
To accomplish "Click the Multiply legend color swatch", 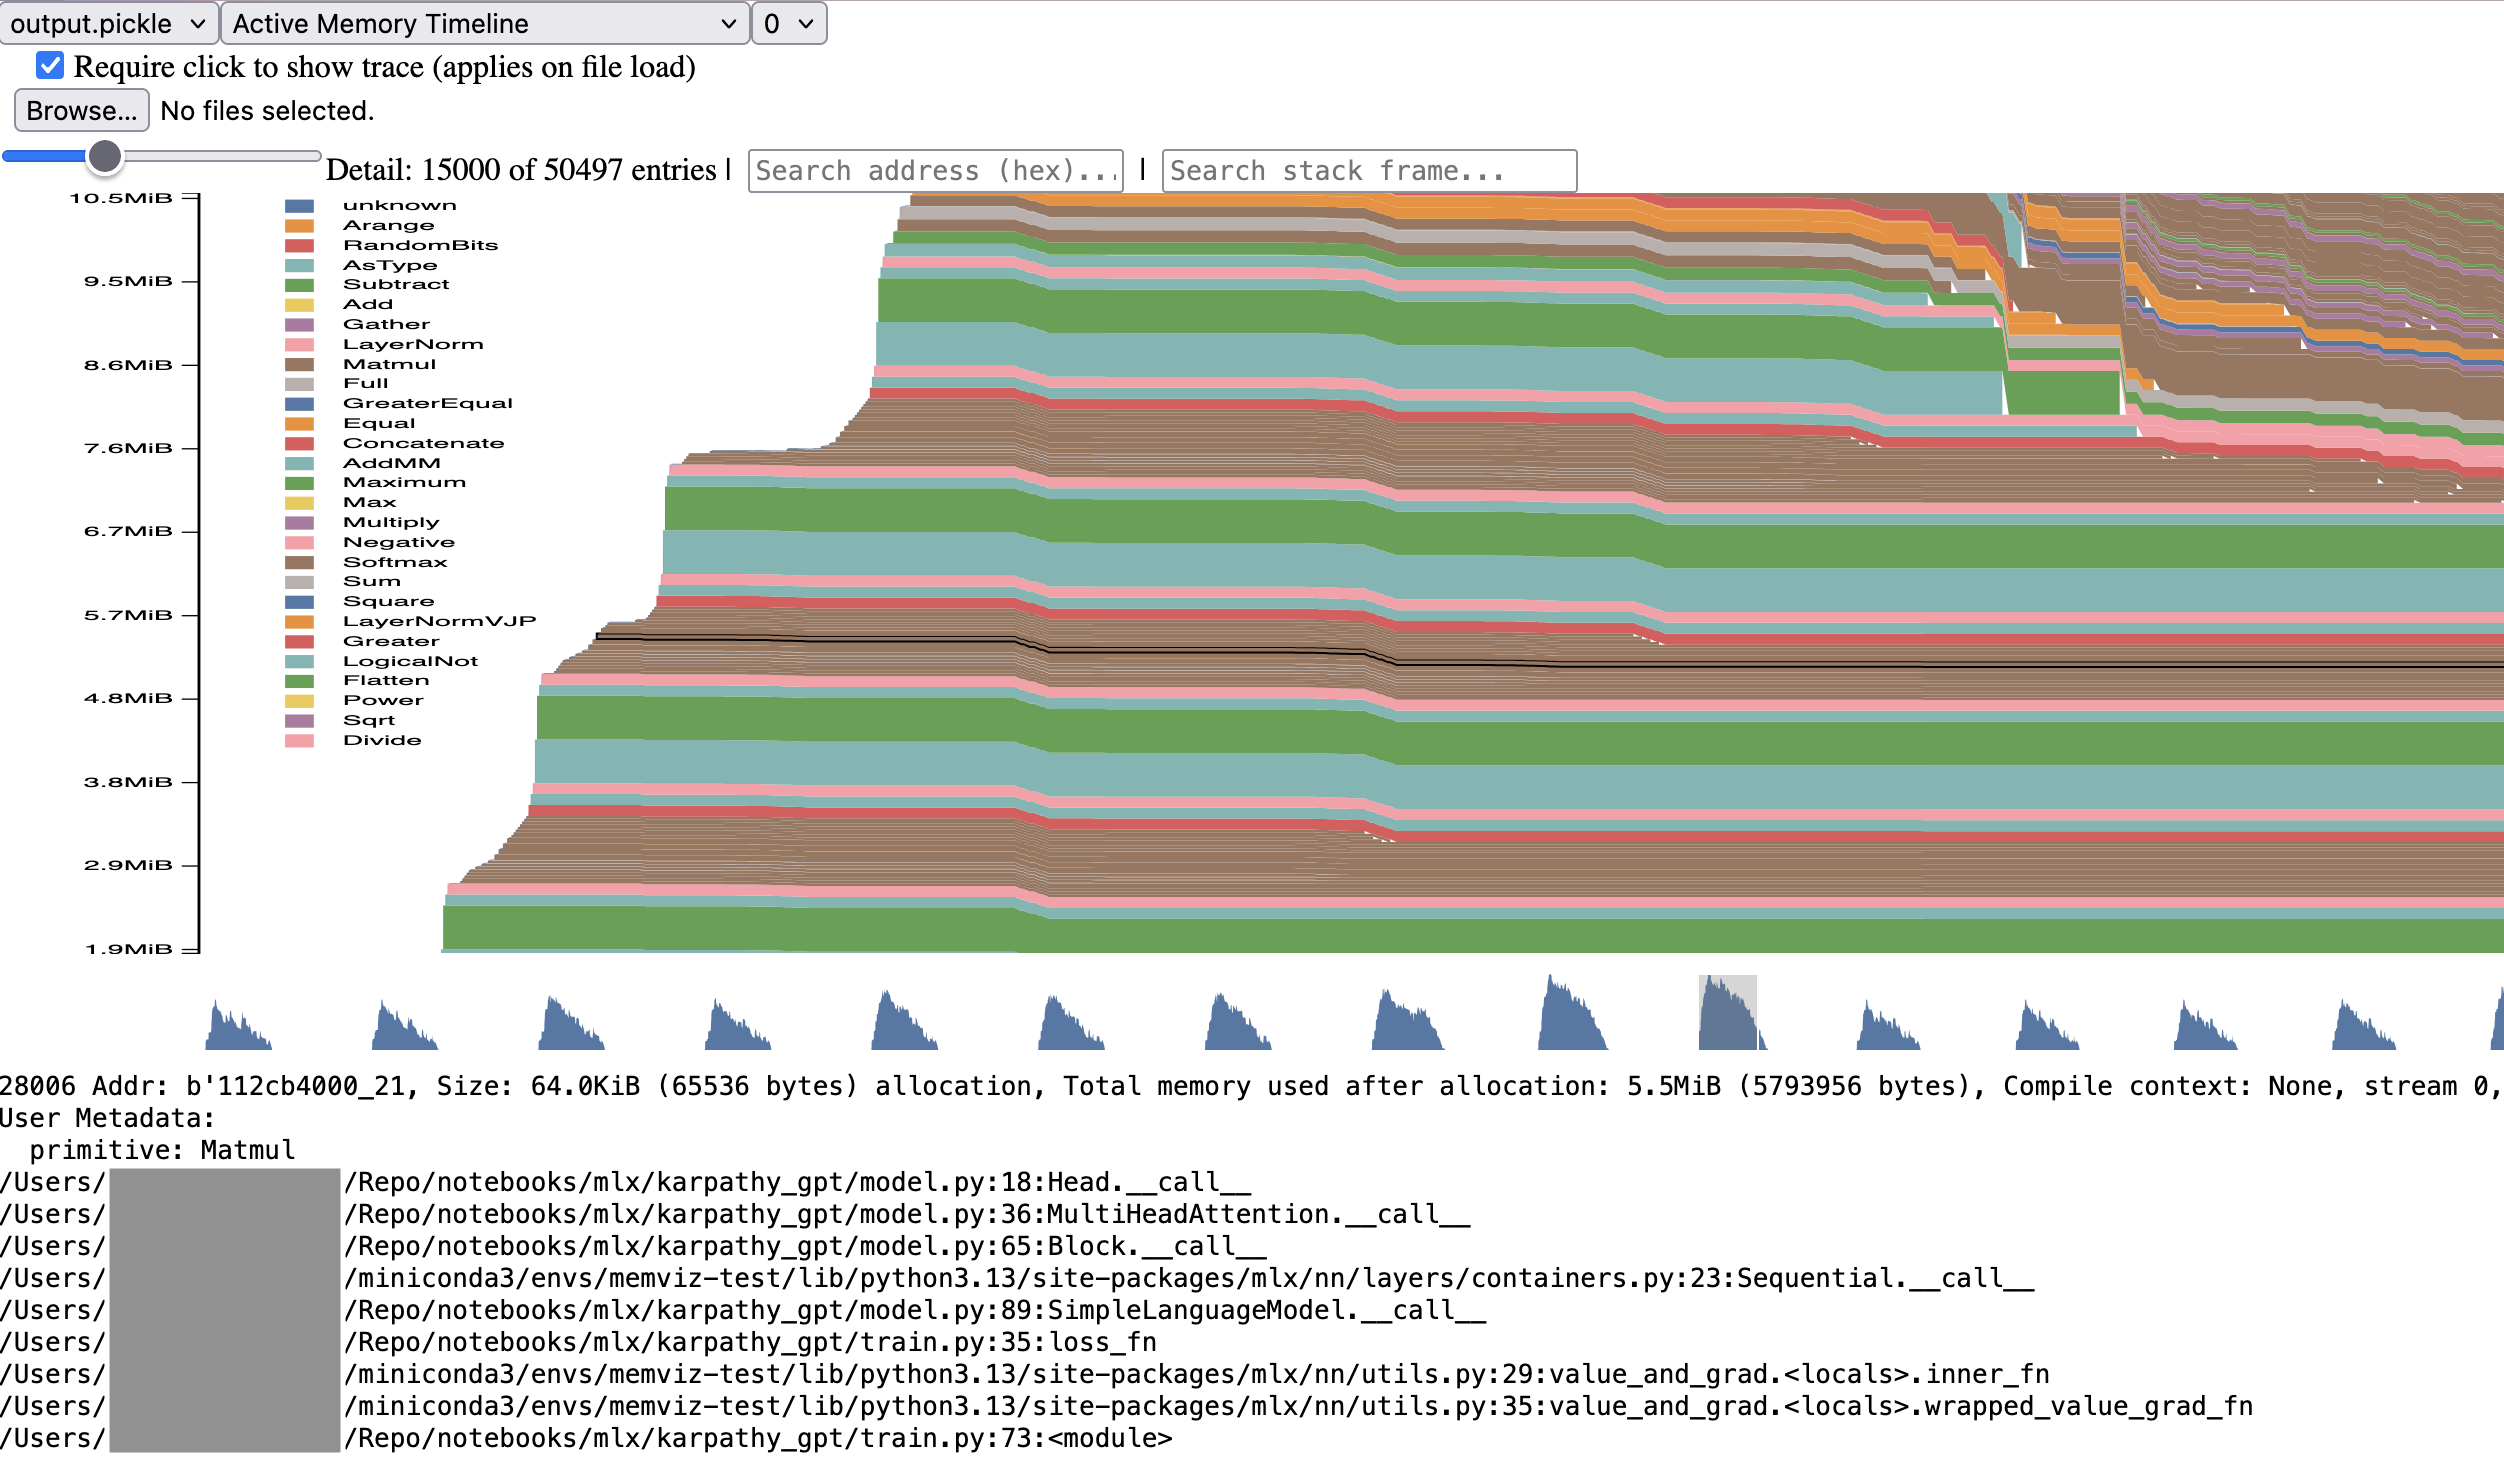I will pos(300,523).
